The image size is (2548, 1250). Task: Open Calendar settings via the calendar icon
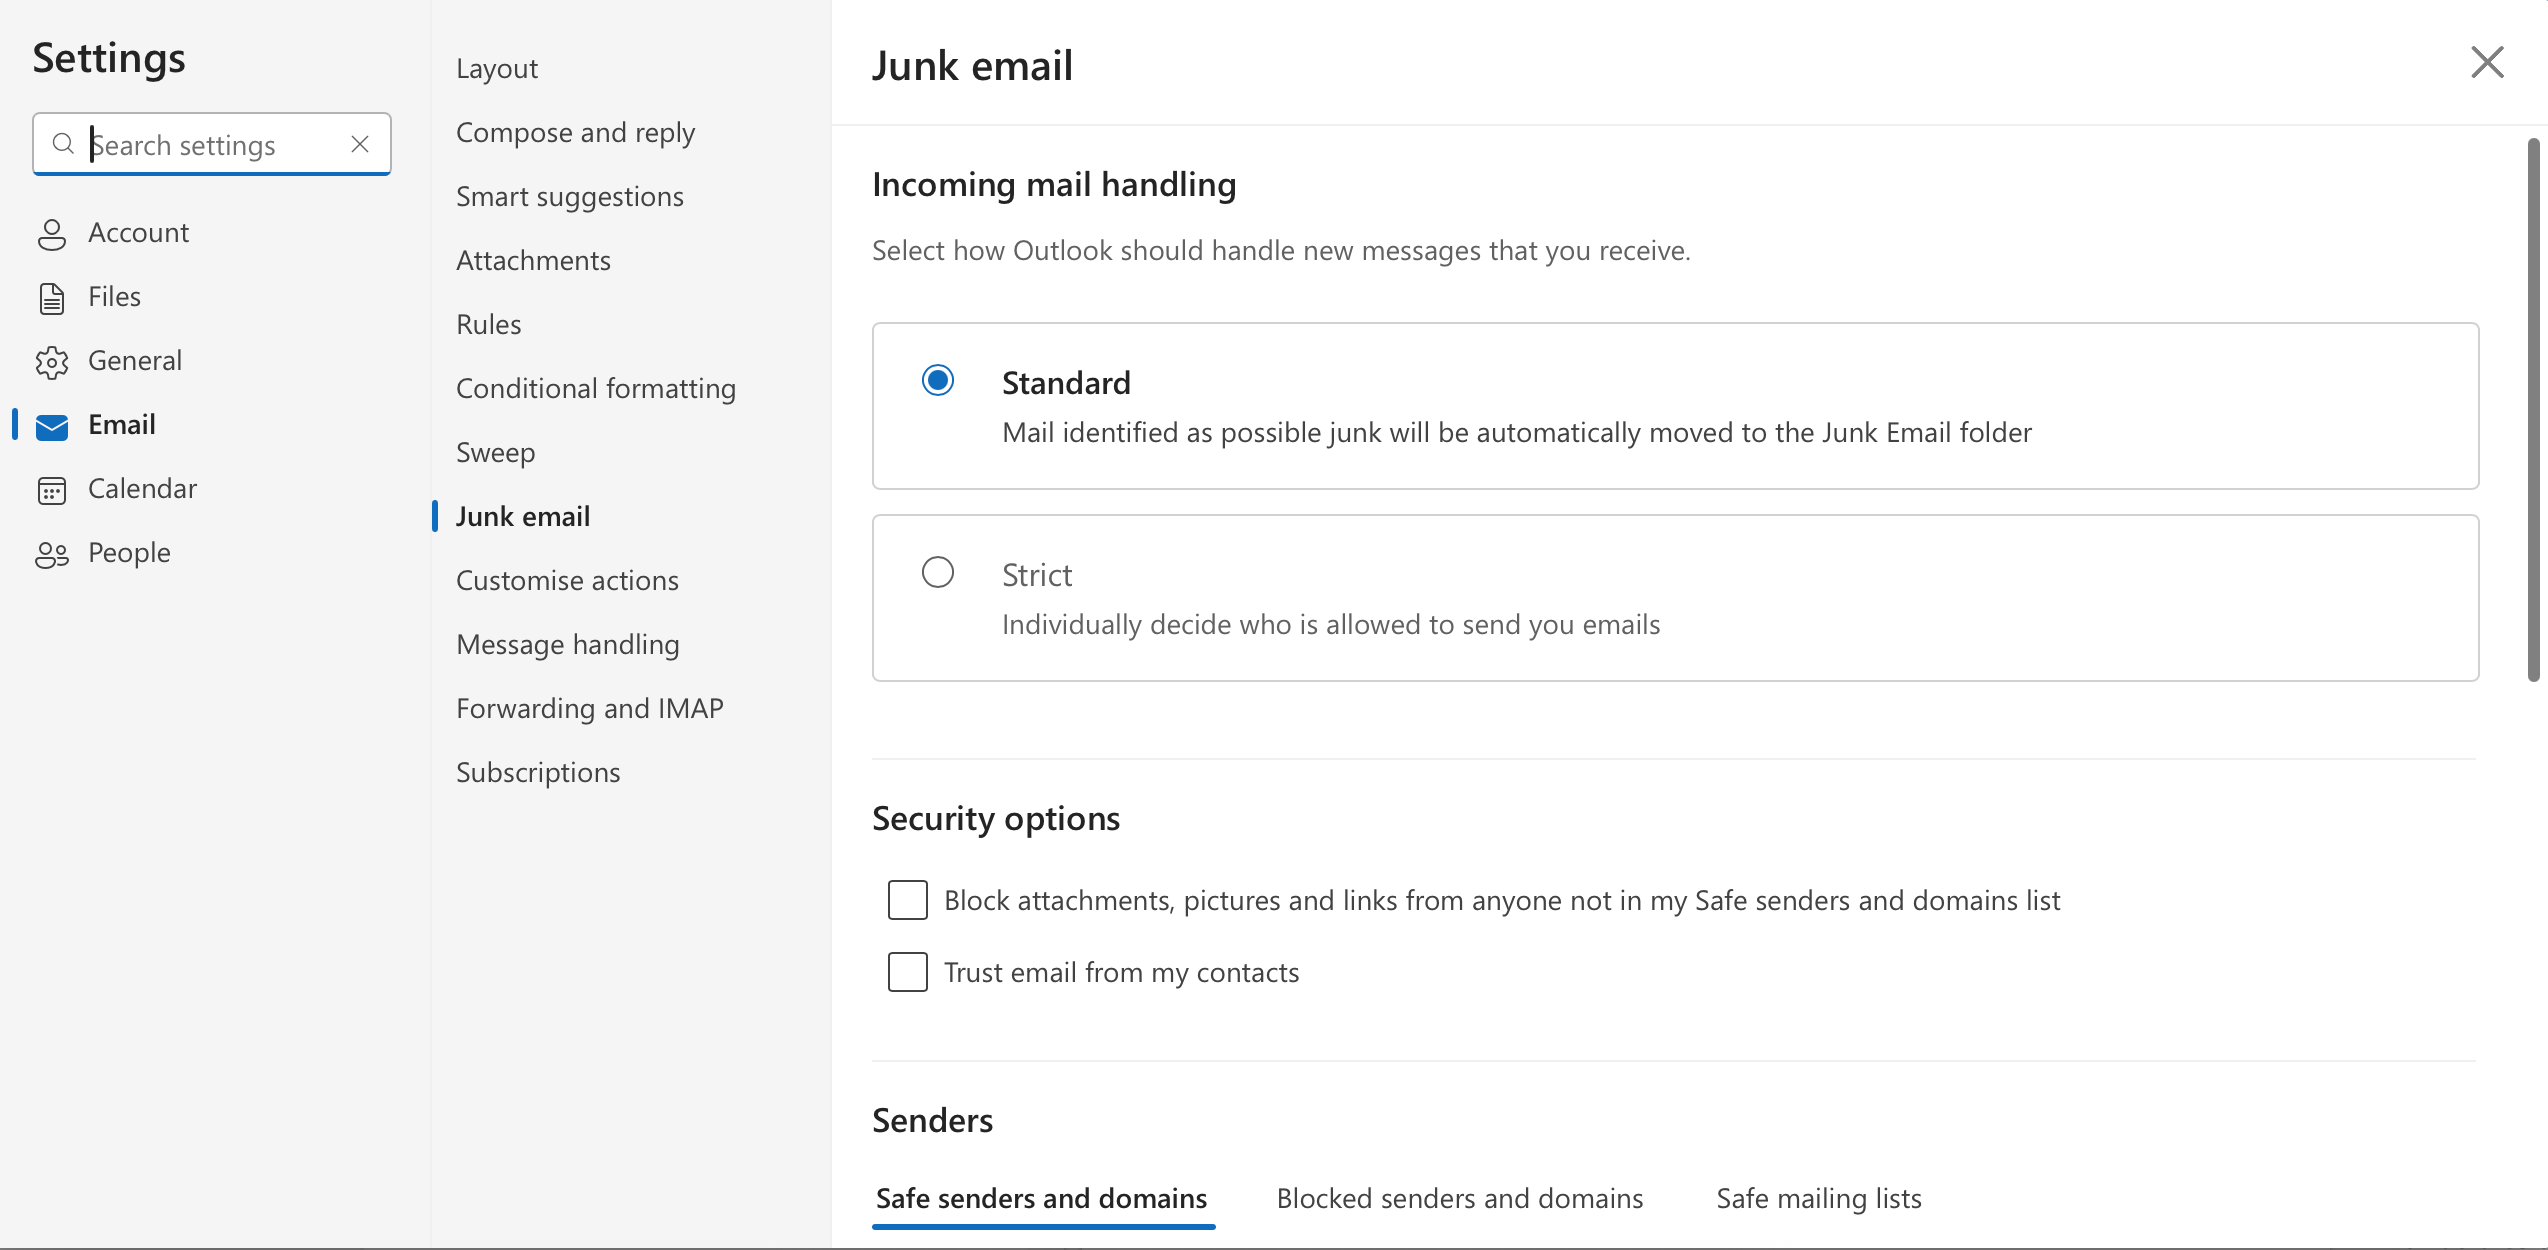click(x=53, y=489)
